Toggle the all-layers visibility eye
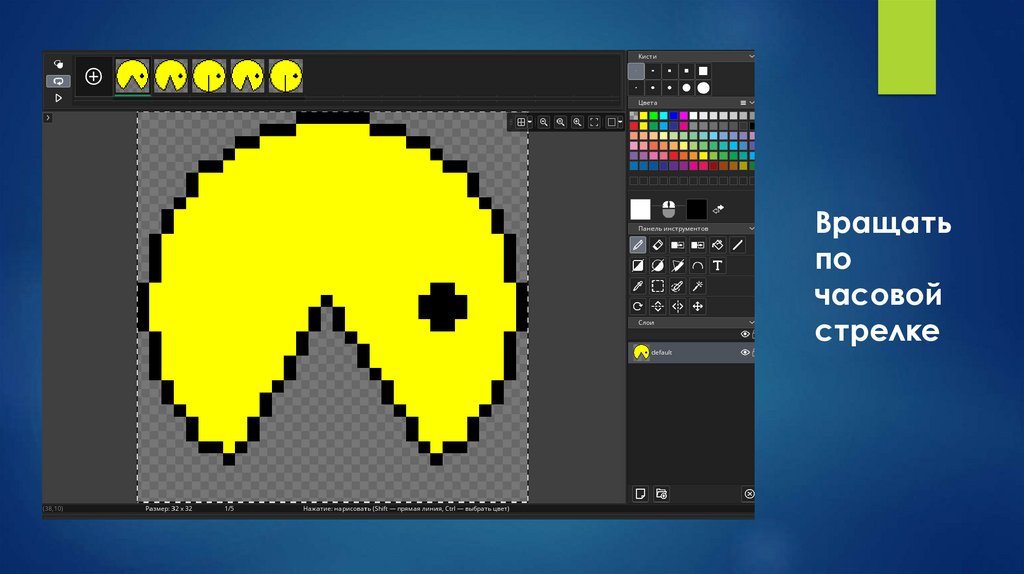The height and width of the screenshot is (574, 1024). (744, 334)
